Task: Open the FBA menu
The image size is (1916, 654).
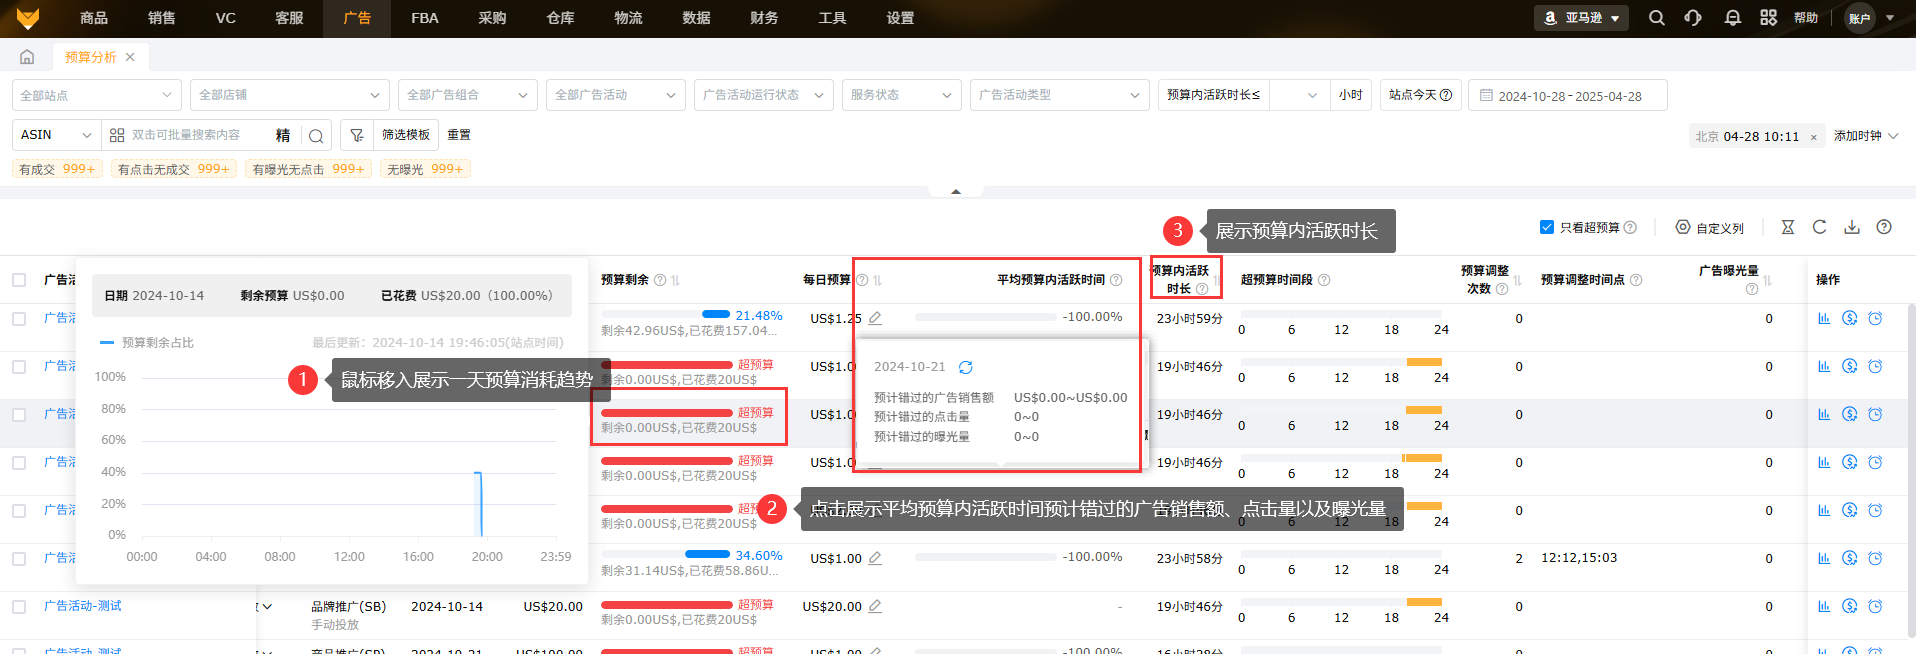Action: point(424,18)
